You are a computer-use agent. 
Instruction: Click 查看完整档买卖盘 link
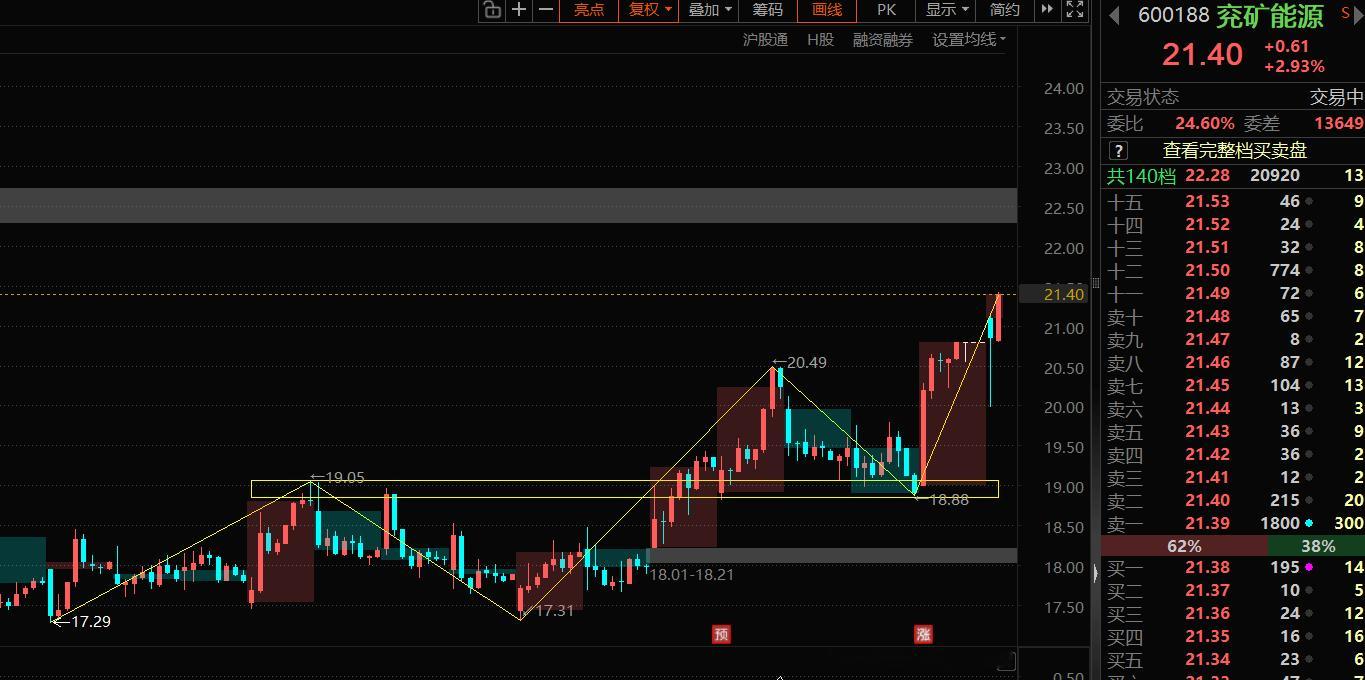(x=1235, y=151)
